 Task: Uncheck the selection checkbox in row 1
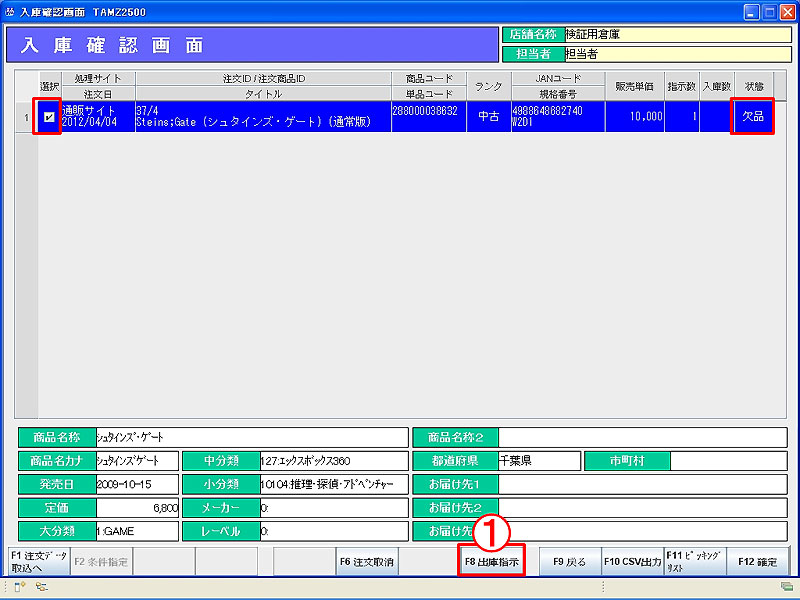[49, 117]
